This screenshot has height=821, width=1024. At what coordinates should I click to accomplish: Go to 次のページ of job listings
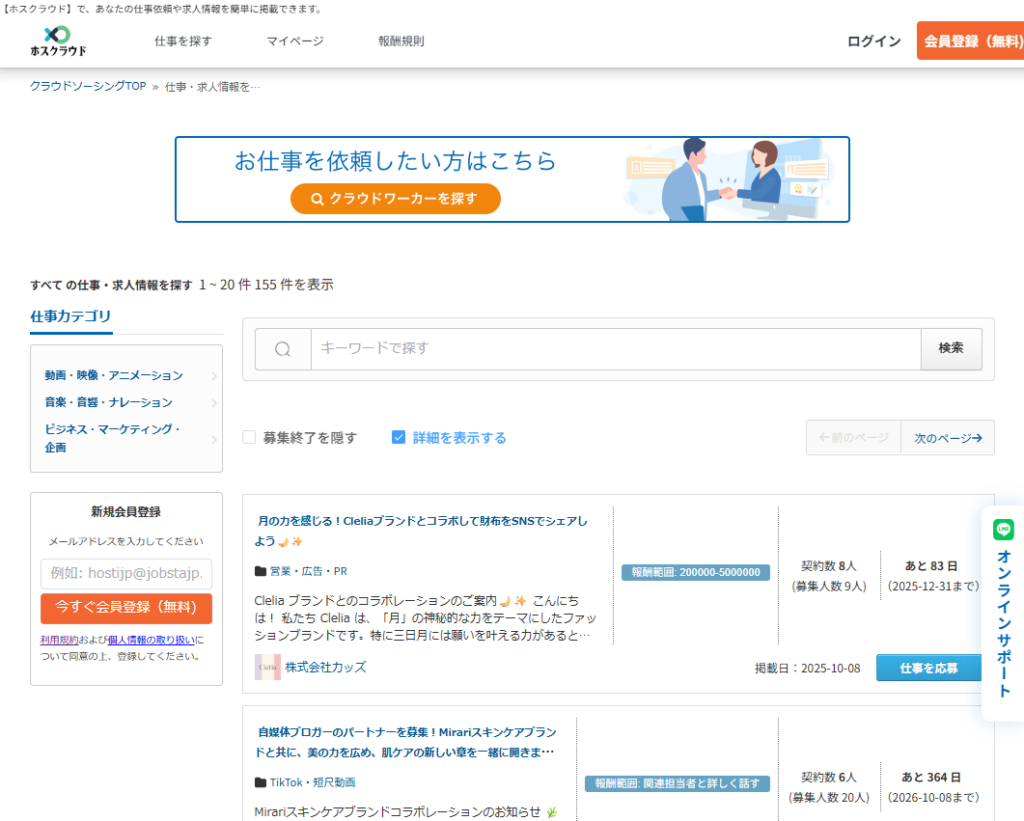[x=947, y=438]
